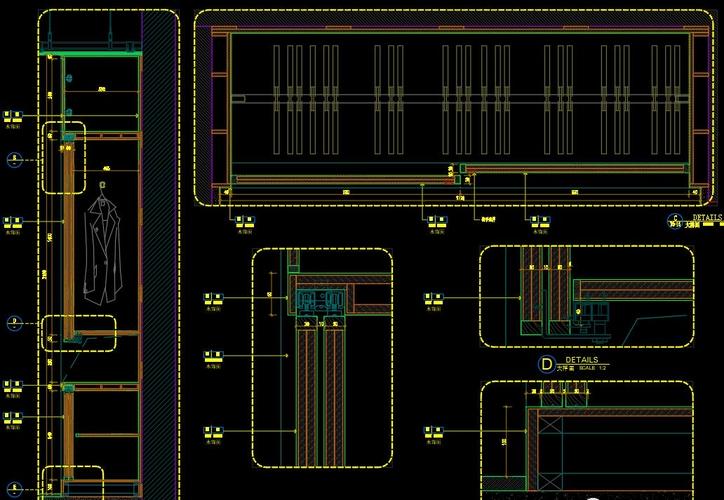
Task: Click the topmost material tag on the left edge
Action: (12, 115)
